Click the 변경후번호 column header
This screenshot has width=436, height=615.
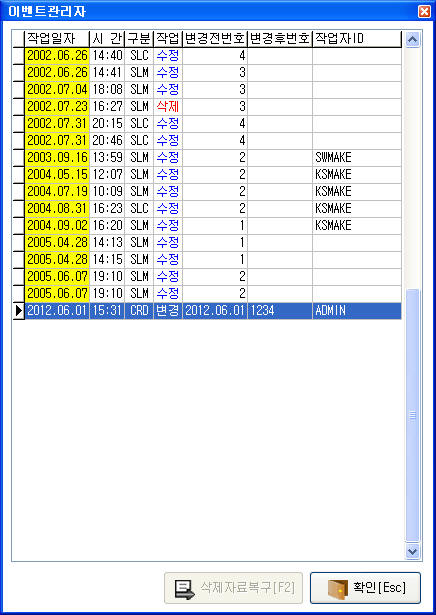pyautogui.click(x=280, y=39)
